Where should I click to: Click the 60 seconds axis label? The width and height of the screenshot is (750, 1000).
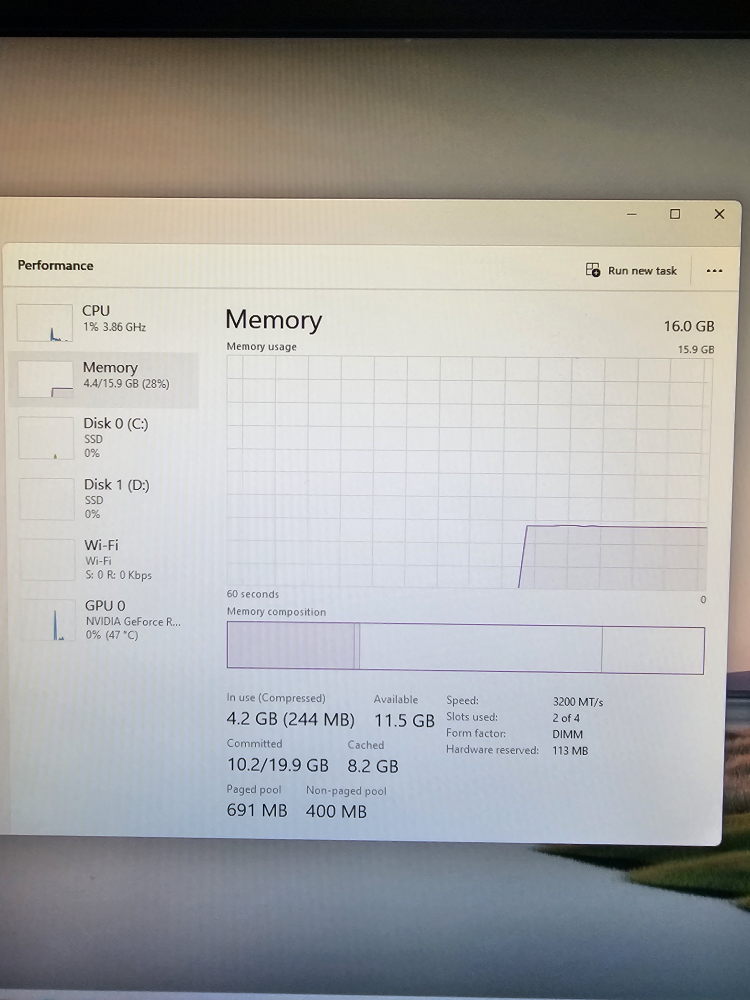[x=253, y=594]
